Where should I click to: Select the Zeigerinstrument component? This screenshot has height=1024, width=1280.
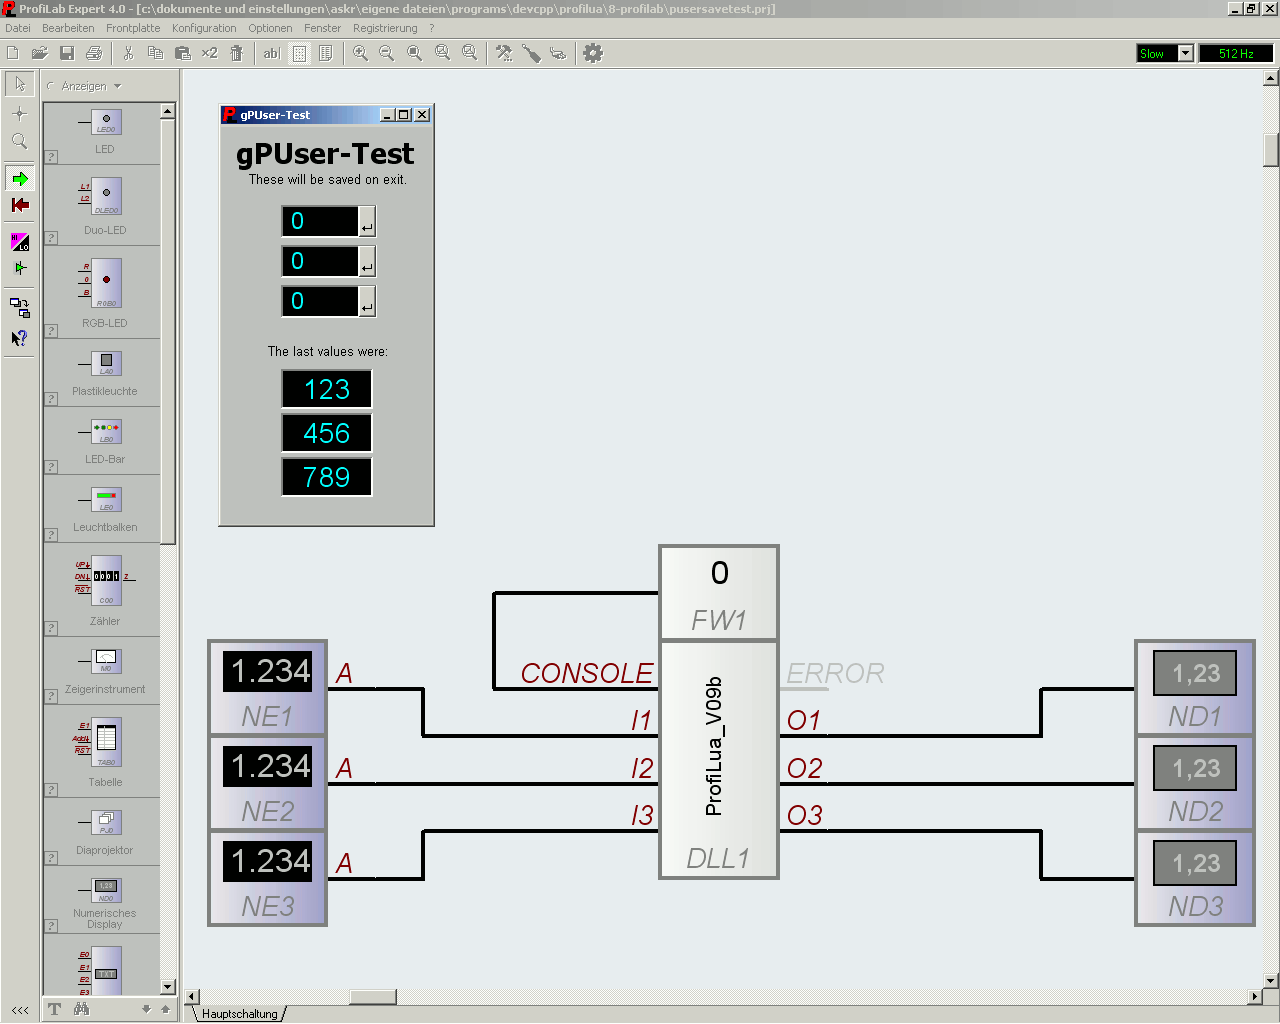click(106, 661)
